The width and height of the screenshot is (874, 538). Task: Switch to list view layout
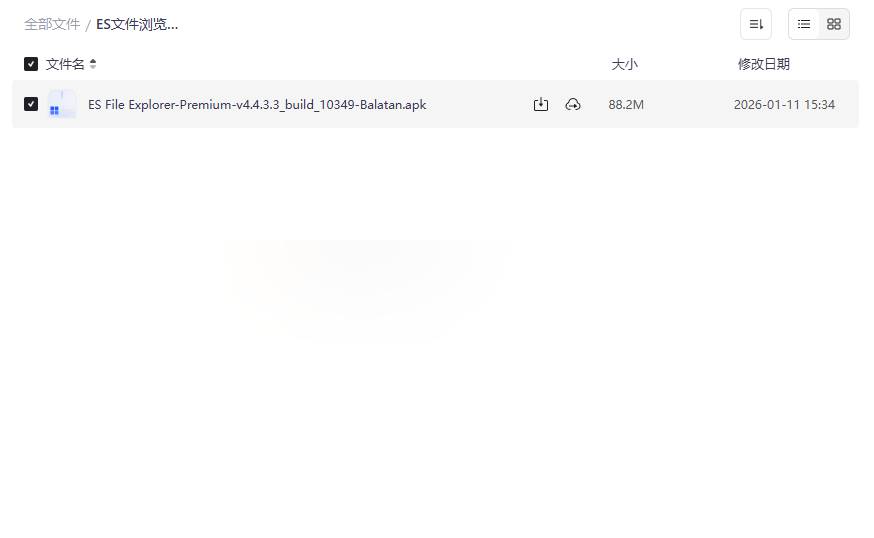(804, 24)
